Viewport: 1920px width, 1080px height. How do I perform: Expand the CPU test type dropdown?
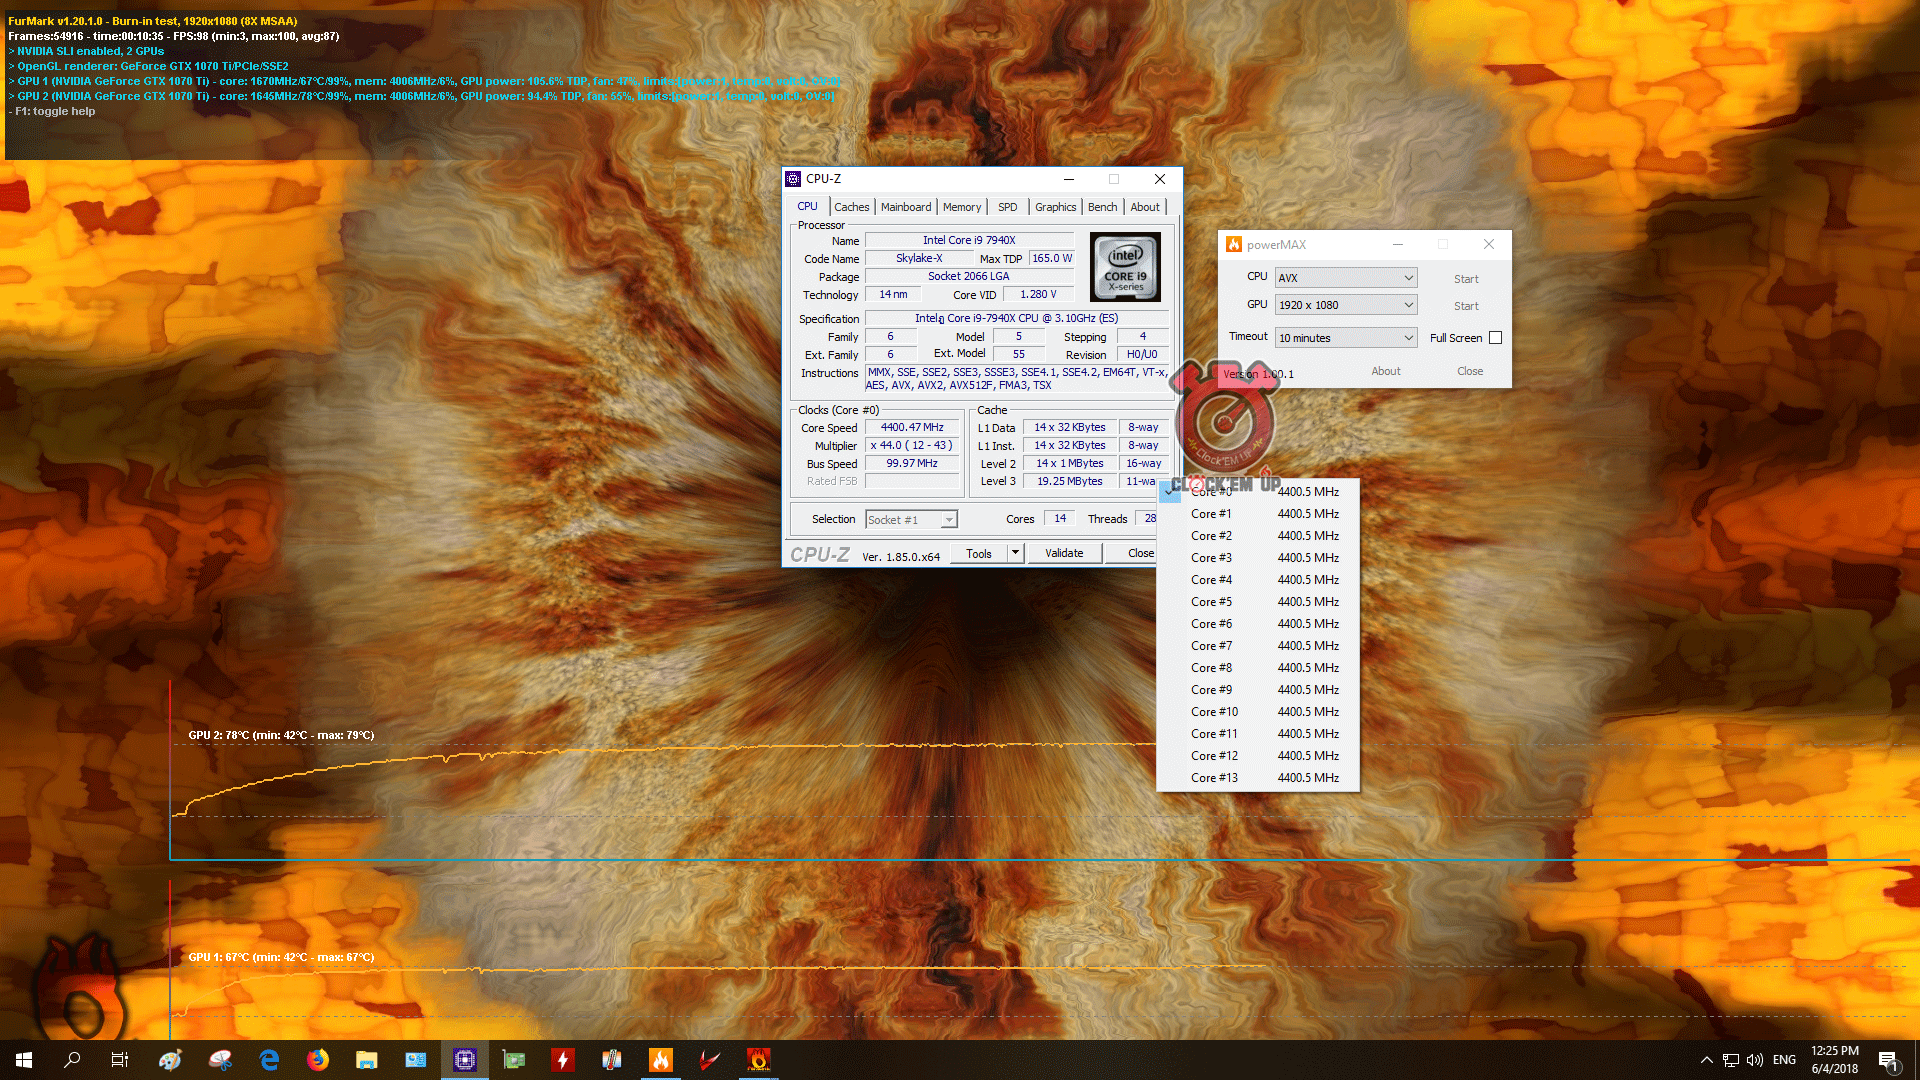(x=1346, y=278)
